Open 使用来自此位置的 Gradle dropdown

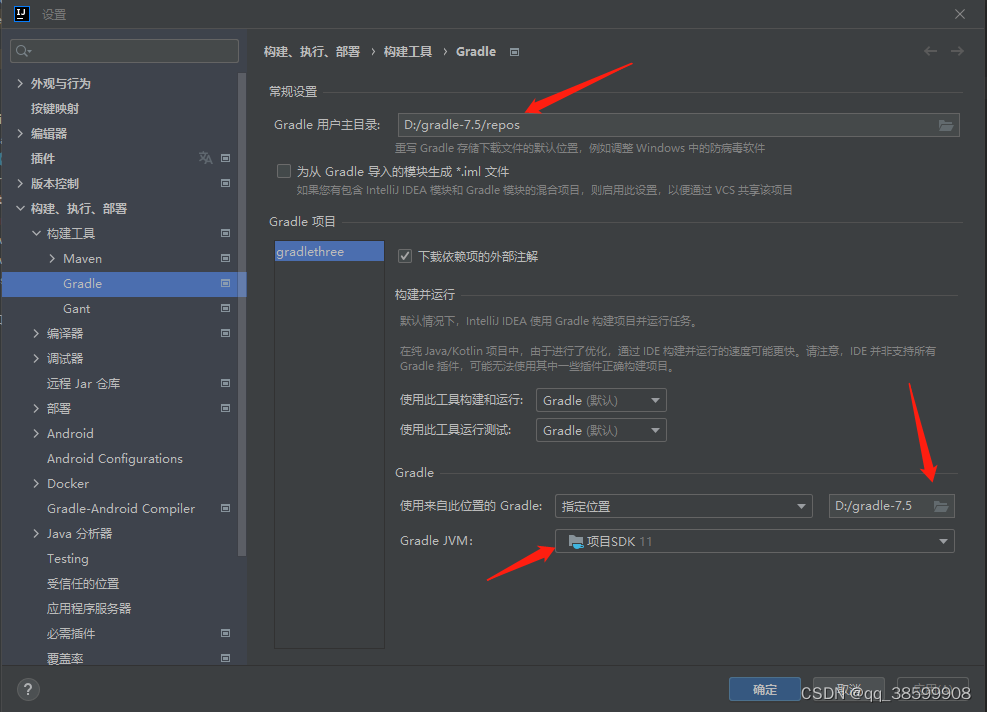[x=684, y=506]
